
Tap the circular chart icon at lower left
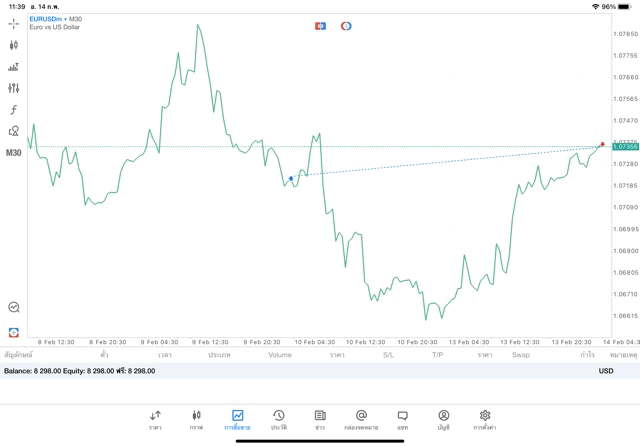(x=14, y=308)
